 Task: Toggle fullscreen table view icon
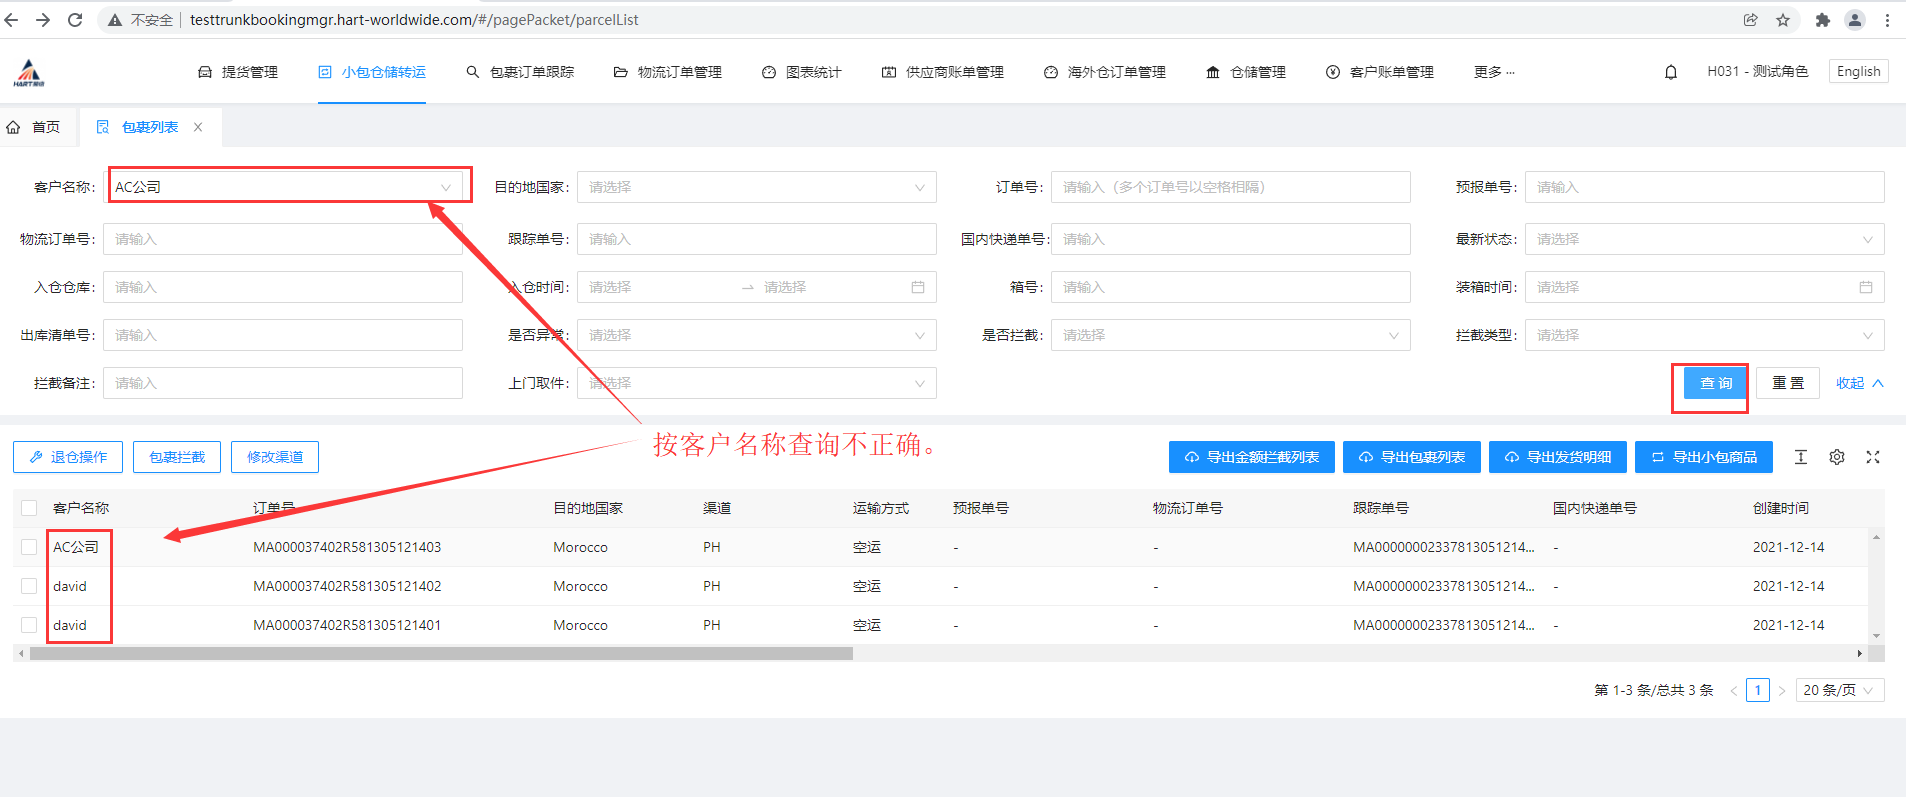1873,457
